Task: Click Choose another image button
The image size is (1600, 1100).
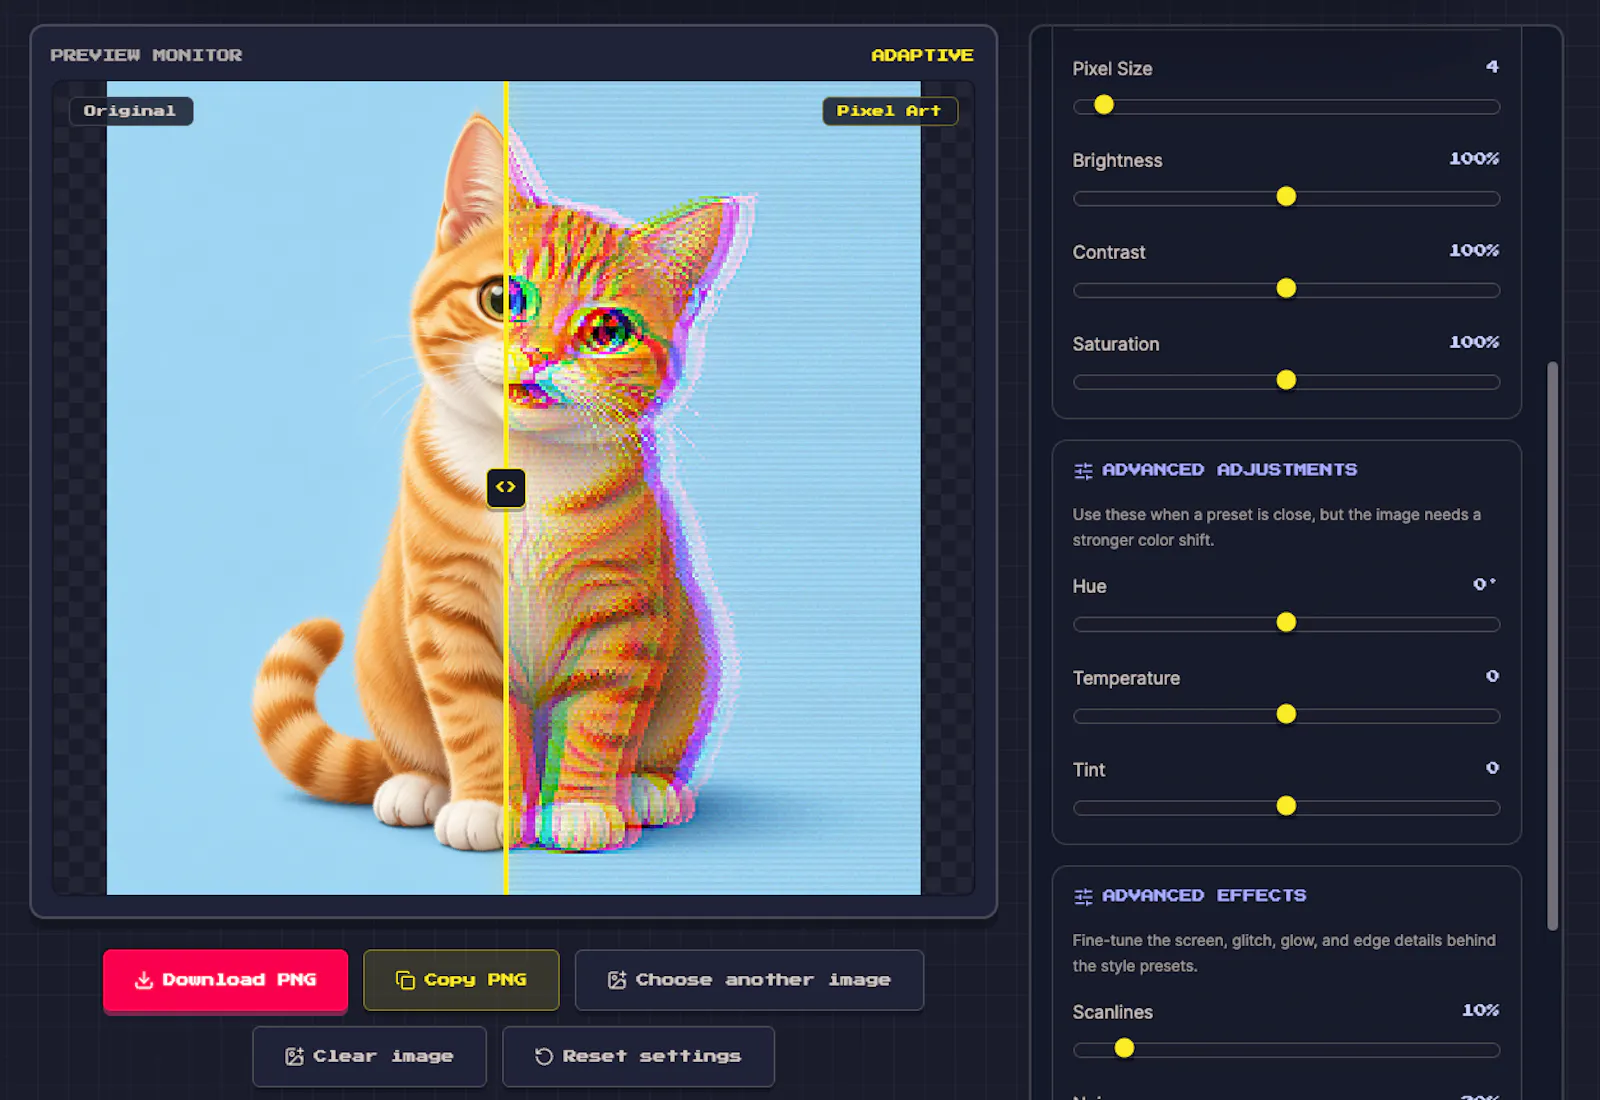Action: click(749, 980)
